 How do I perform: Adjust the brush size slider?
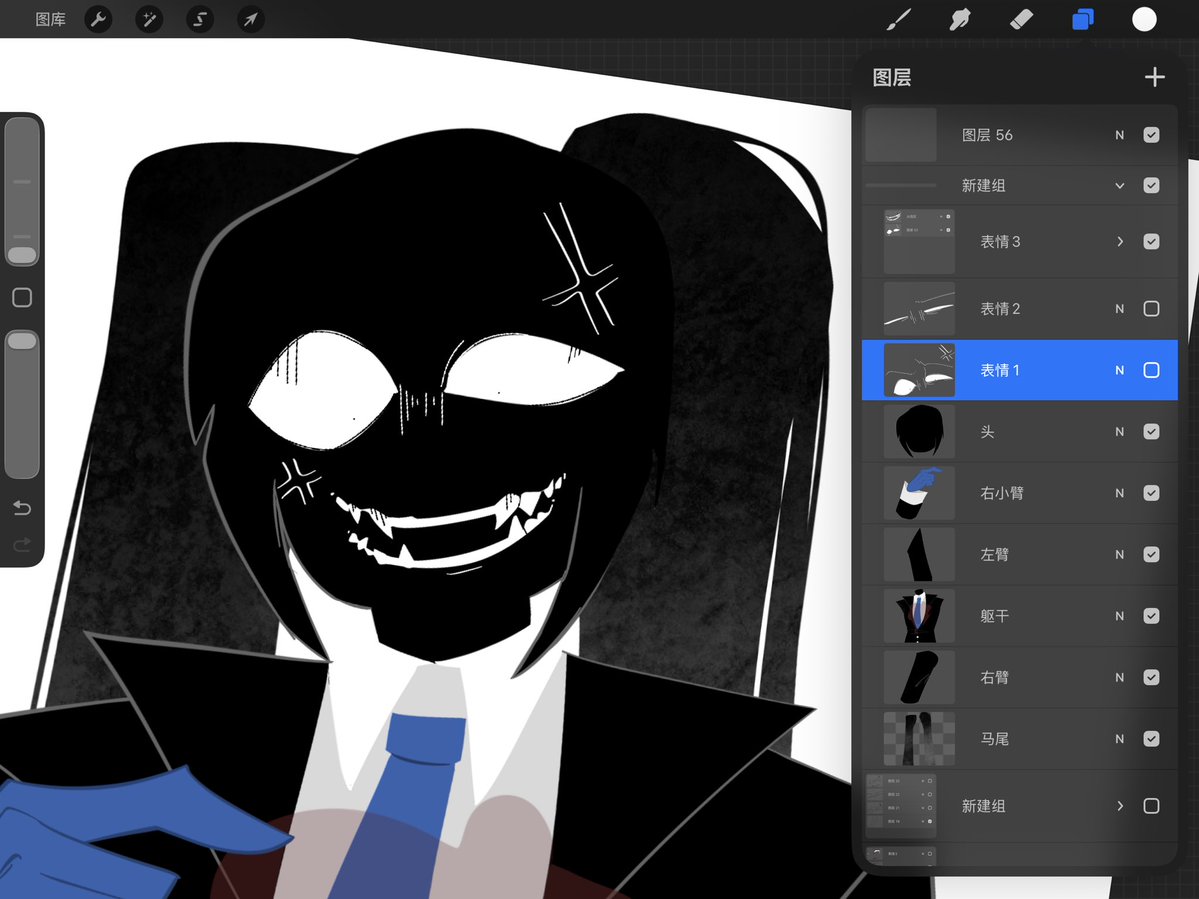point(22,191)
